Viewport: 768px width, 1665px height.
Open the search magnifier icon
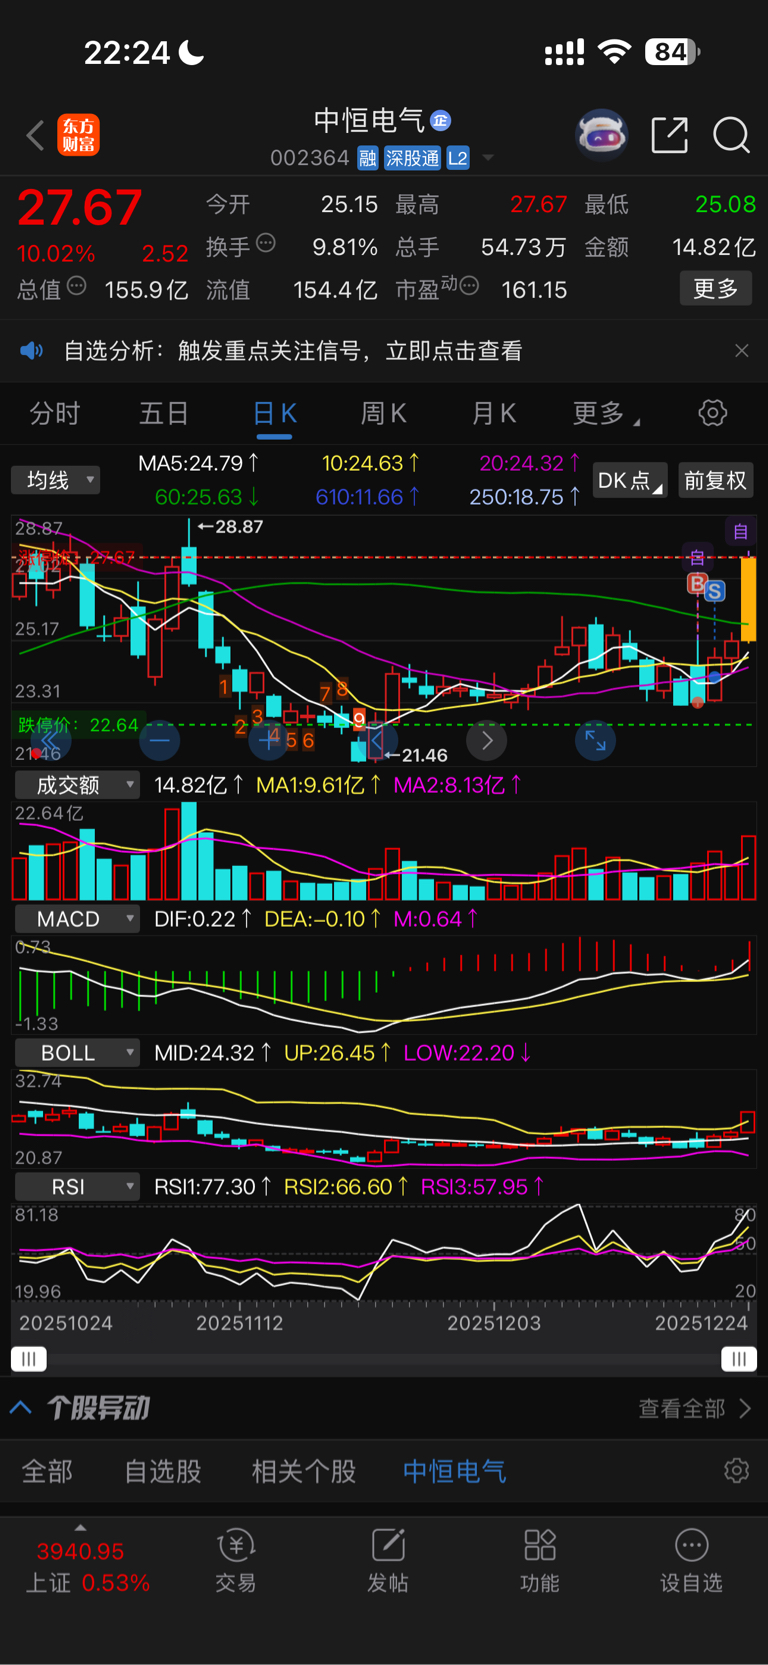(x=731, y=135)
